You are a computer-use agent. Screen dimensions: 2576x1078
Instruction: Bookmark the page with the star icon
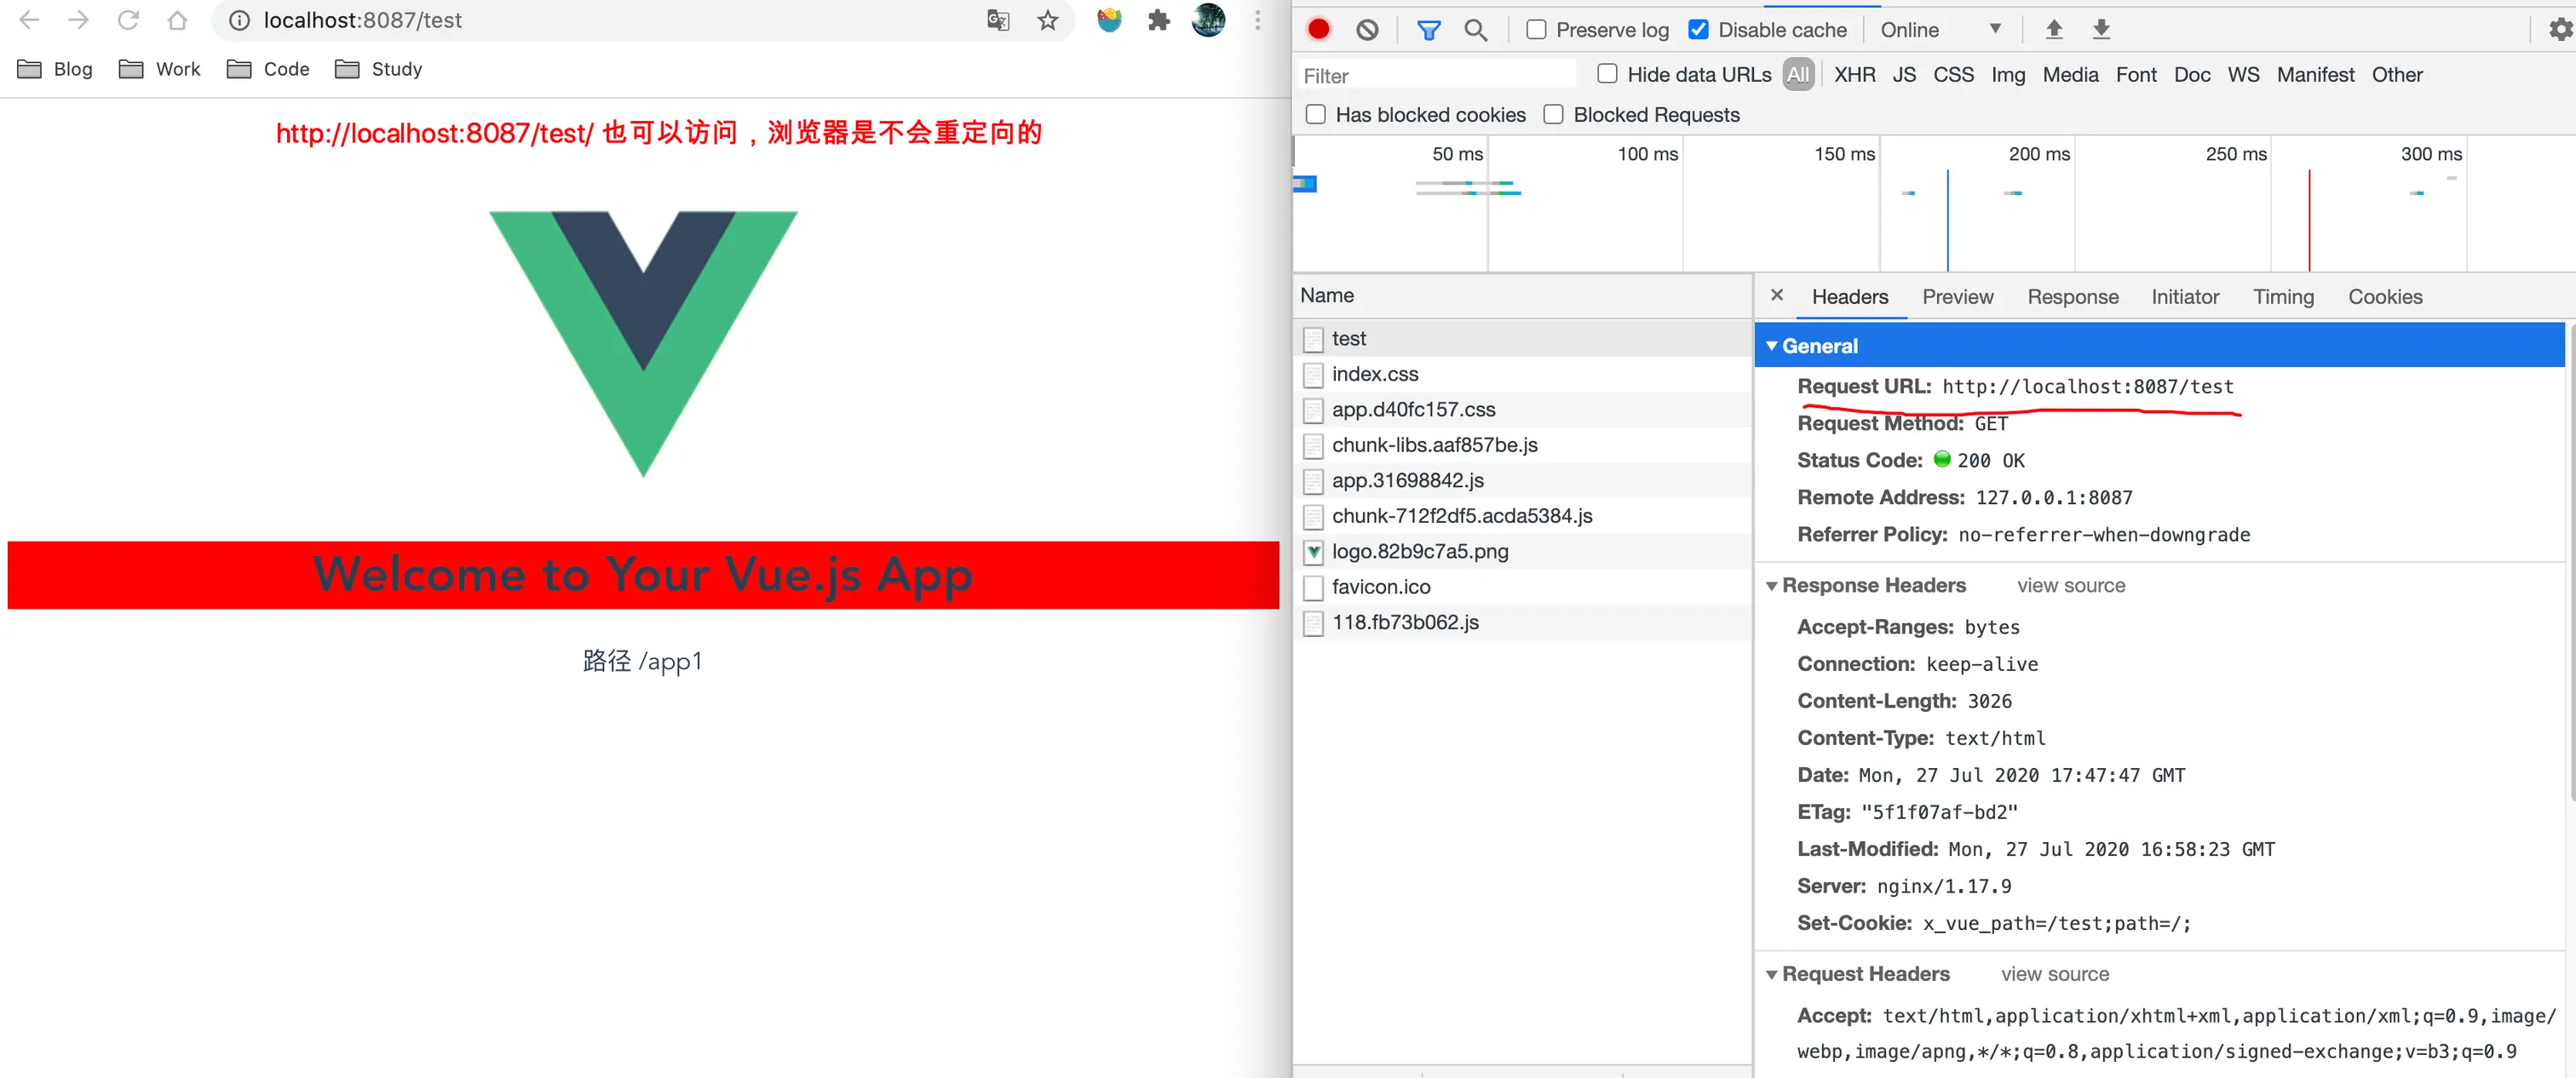[1047, 20]
